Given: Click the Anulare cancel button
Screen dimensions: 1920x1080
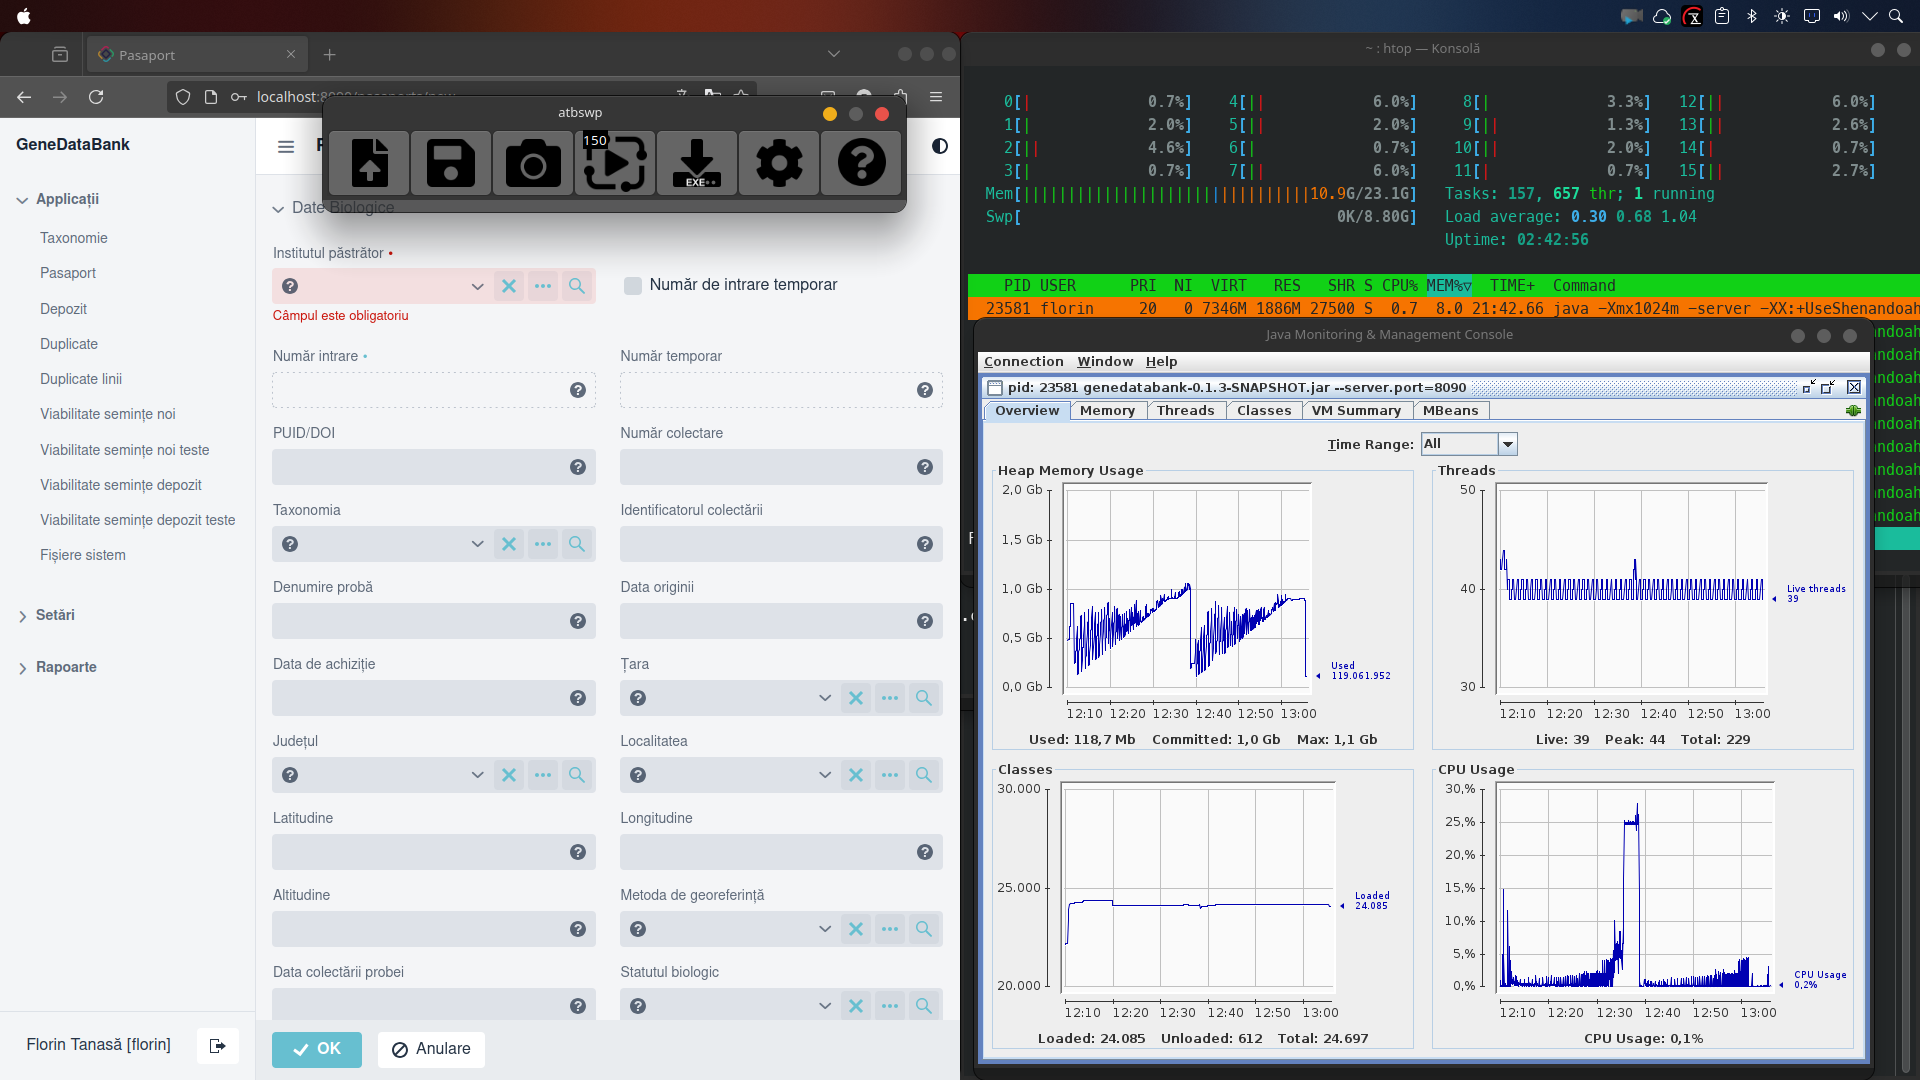Looking at the screenshot, I should click(x=430, y=1048).
